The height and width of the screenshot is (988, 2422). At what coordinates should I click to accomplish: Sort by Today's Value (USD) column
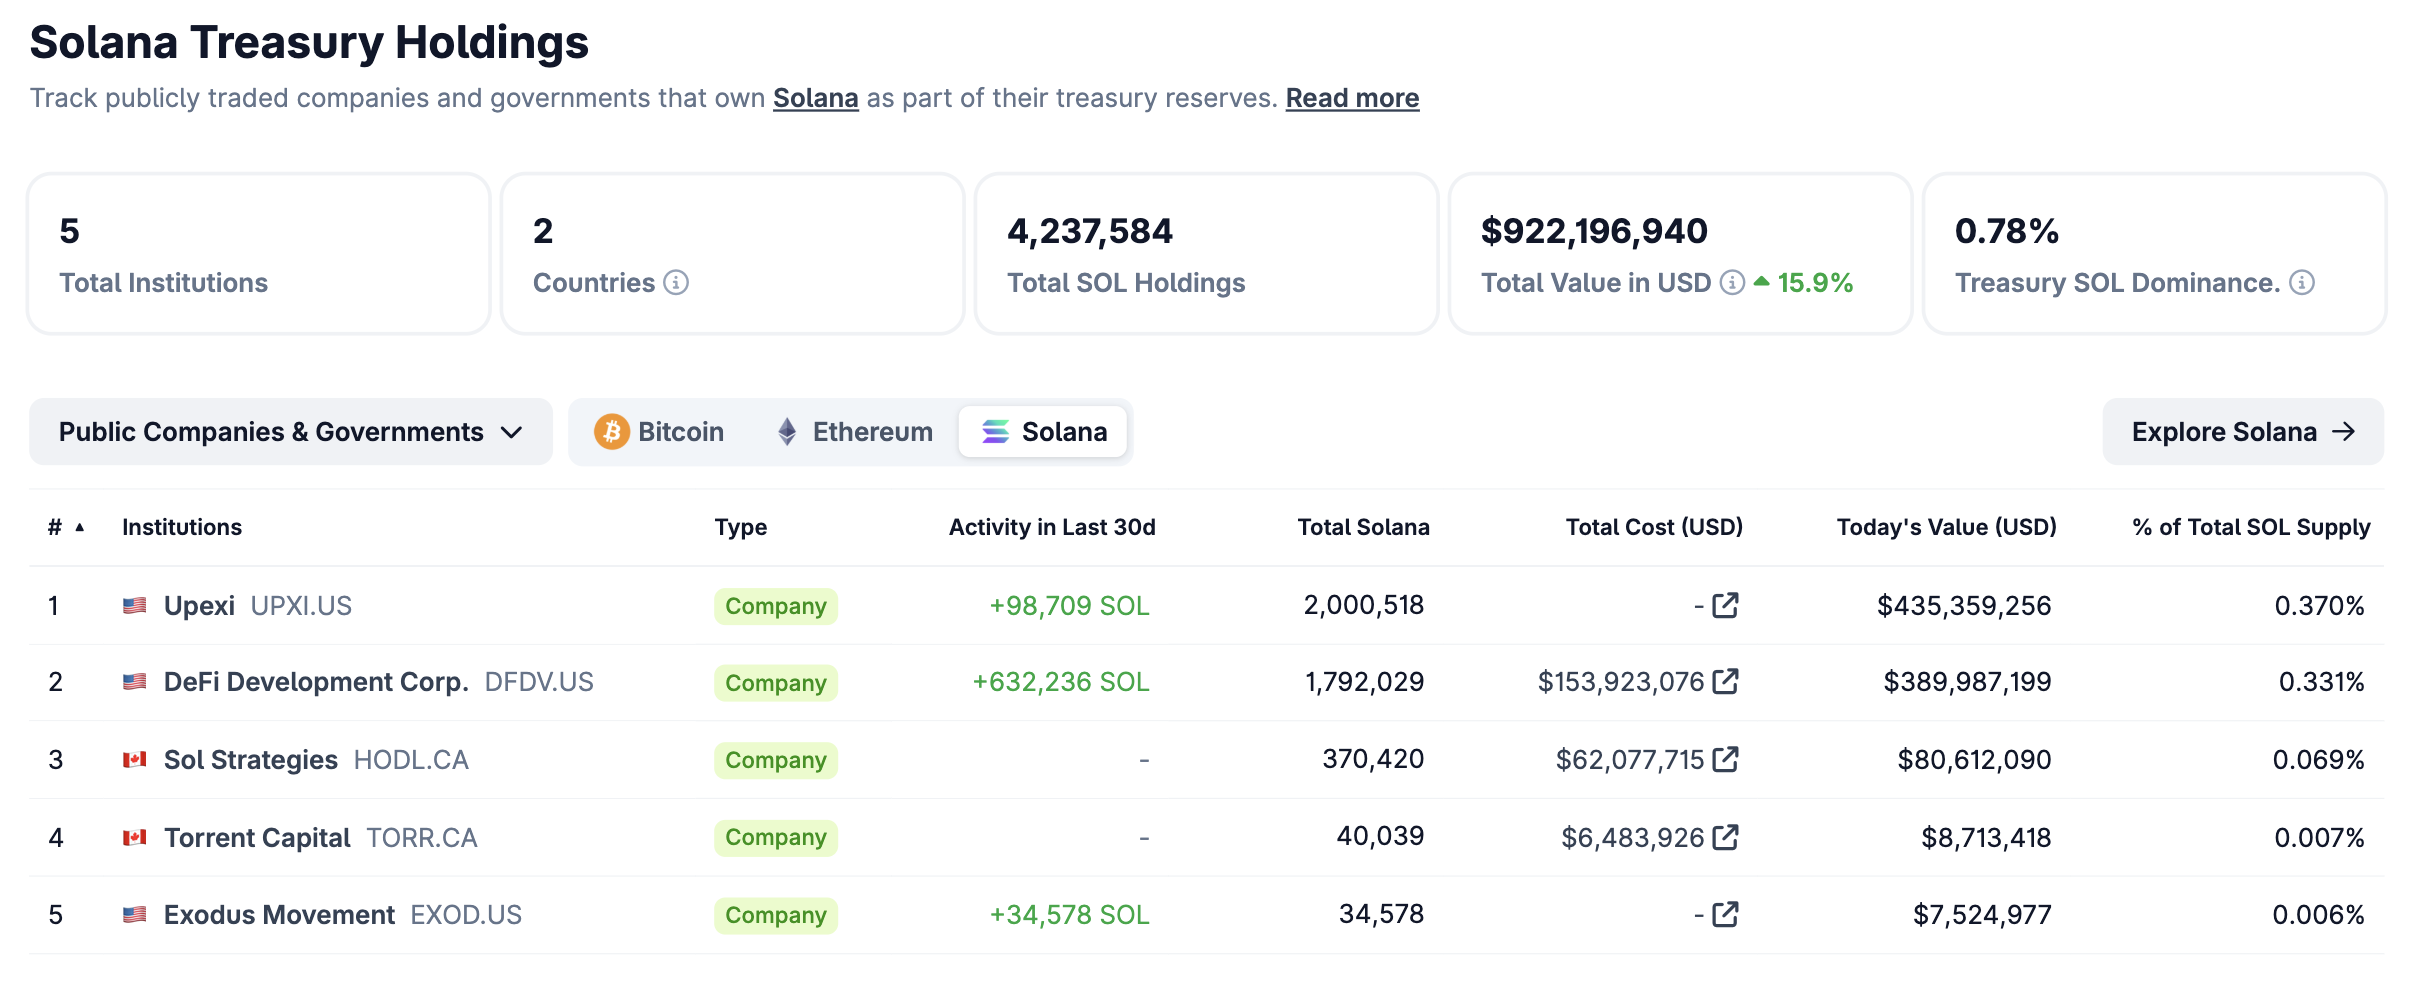[x=1946, y=527]
